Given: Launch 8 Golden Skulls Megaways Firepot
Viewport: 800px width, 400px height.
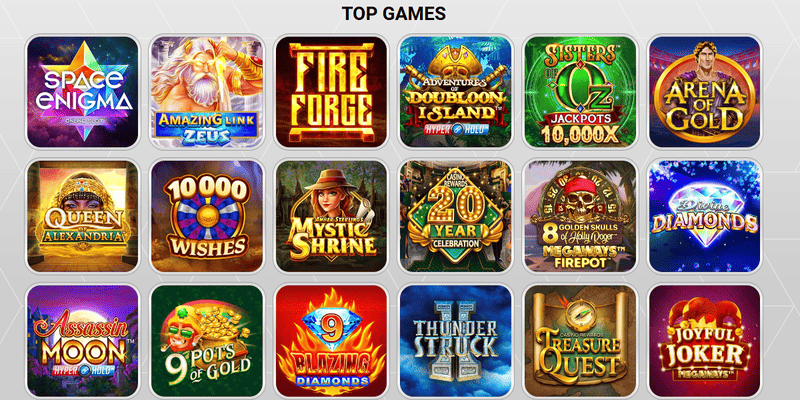Looking at the screenshot, I should 580,216.
